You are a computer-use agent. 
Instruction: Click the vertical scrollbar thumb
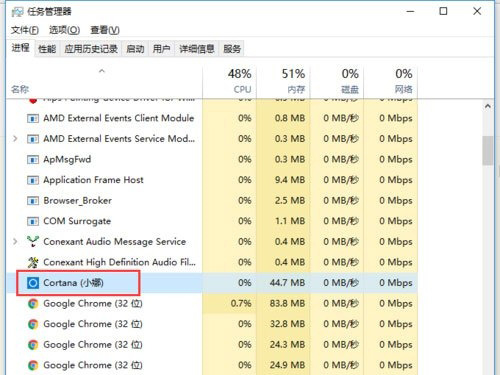(x=488, y=150)
